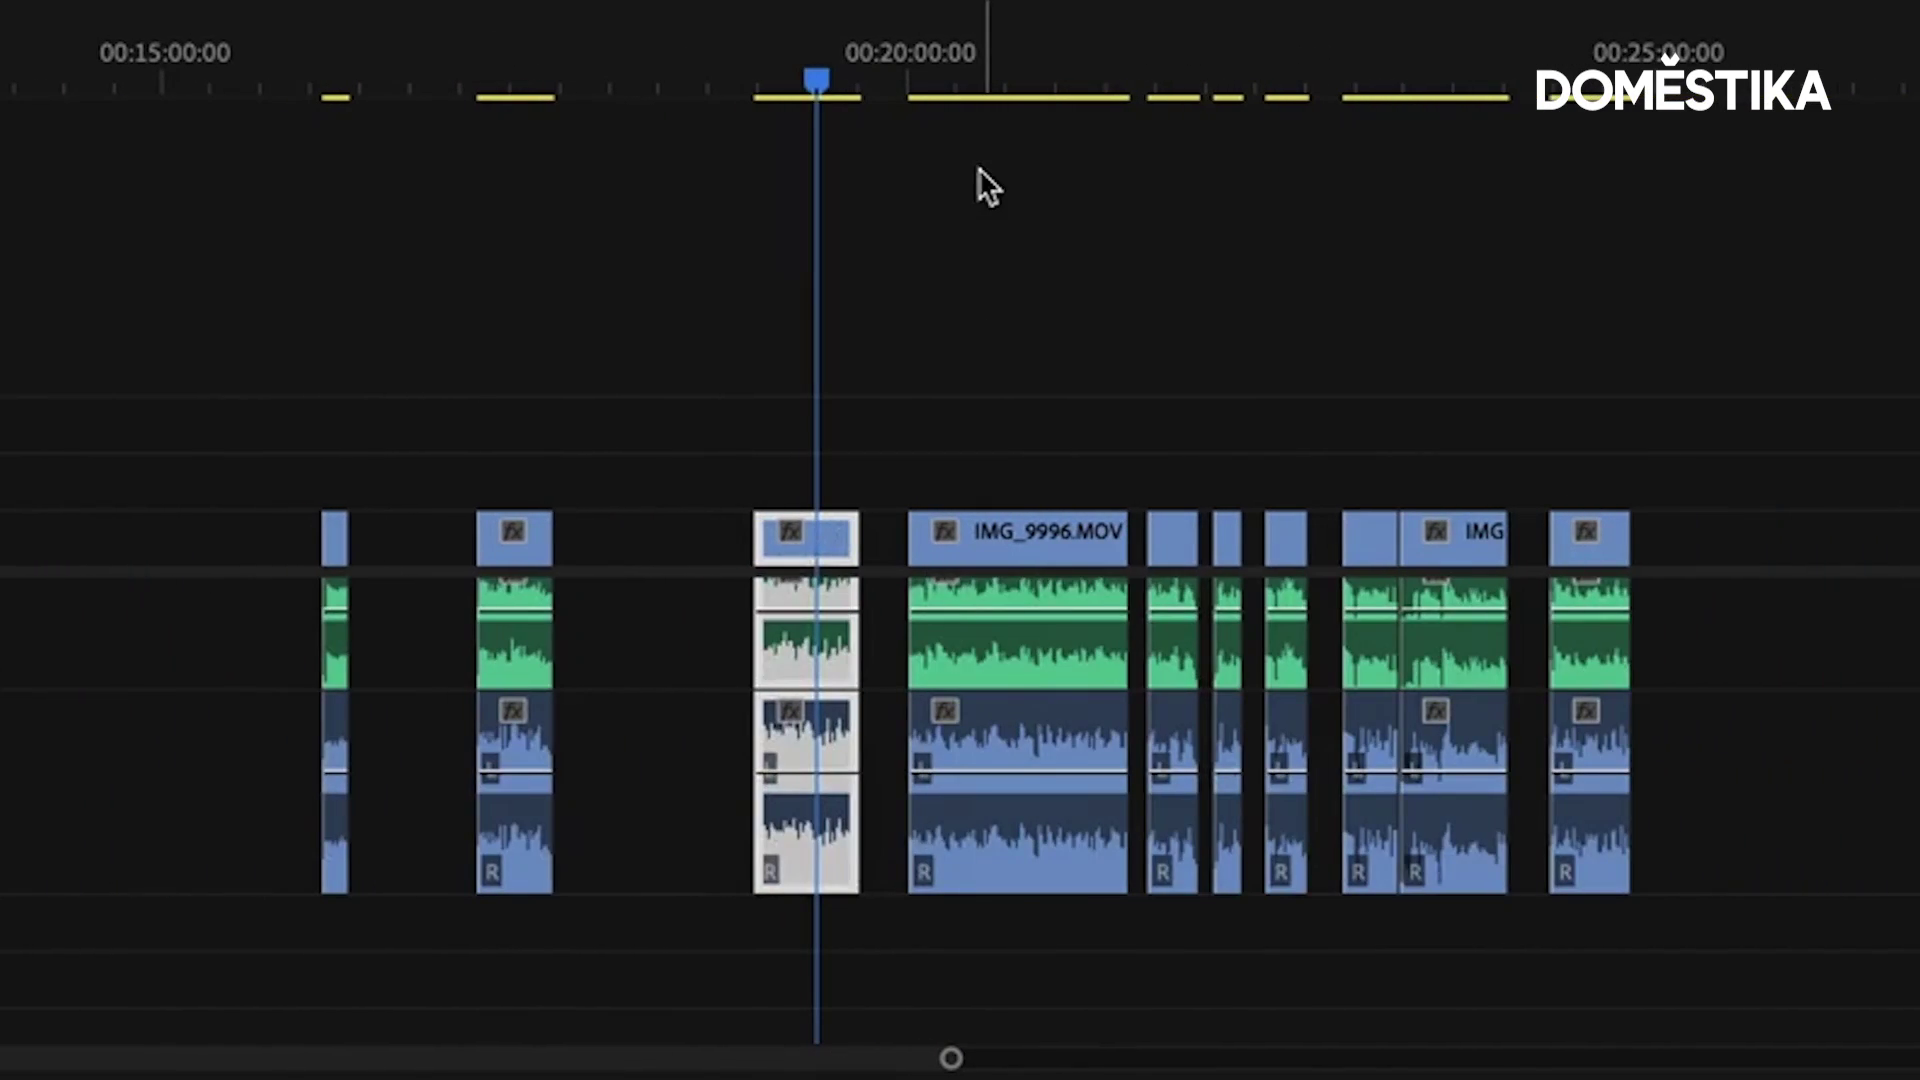Click fx badge on IMG_9996.MOV video clip
This screenshot has height=1080, width=1920.
tap(944, 531)
